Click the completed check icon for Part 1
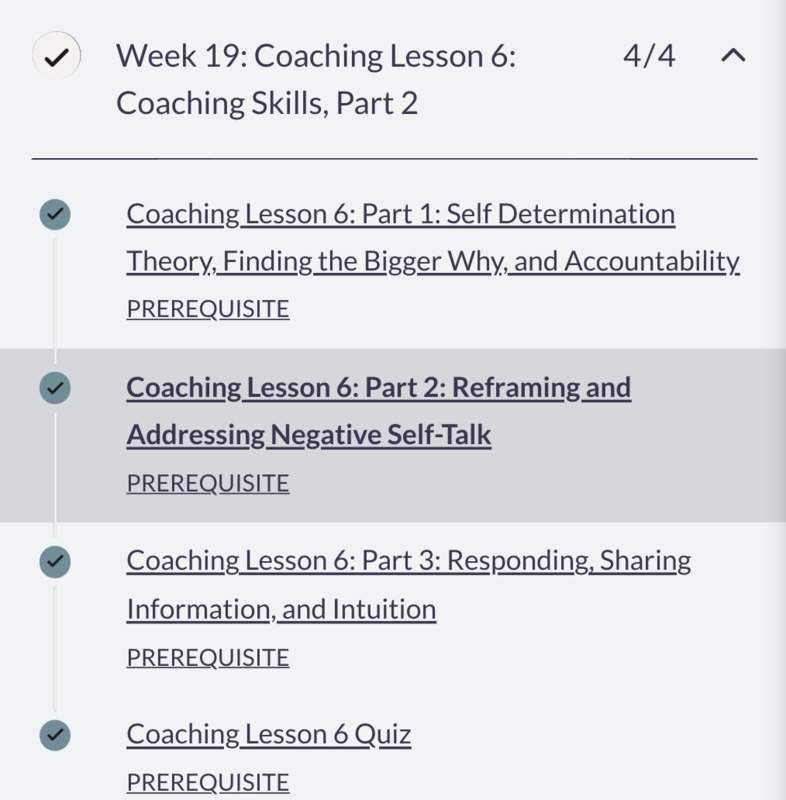Viewport: 786px width, 800px height. click(x=55, y=214)
